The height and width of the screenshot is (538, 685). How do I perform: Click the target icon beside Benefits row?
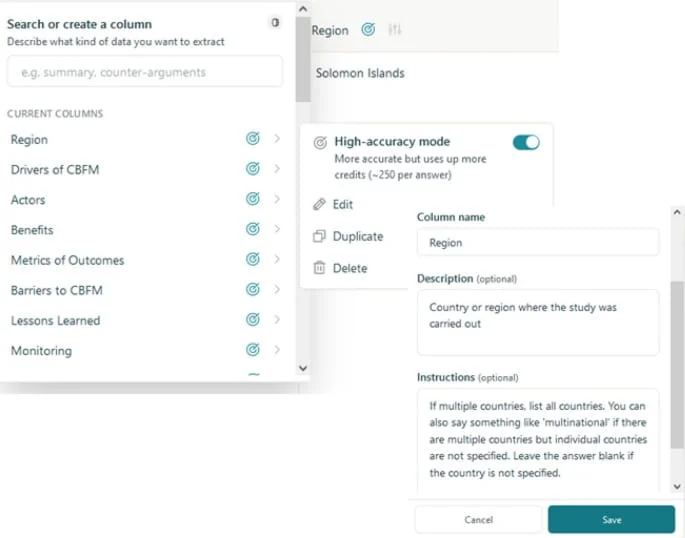click(x=253, y=230)
